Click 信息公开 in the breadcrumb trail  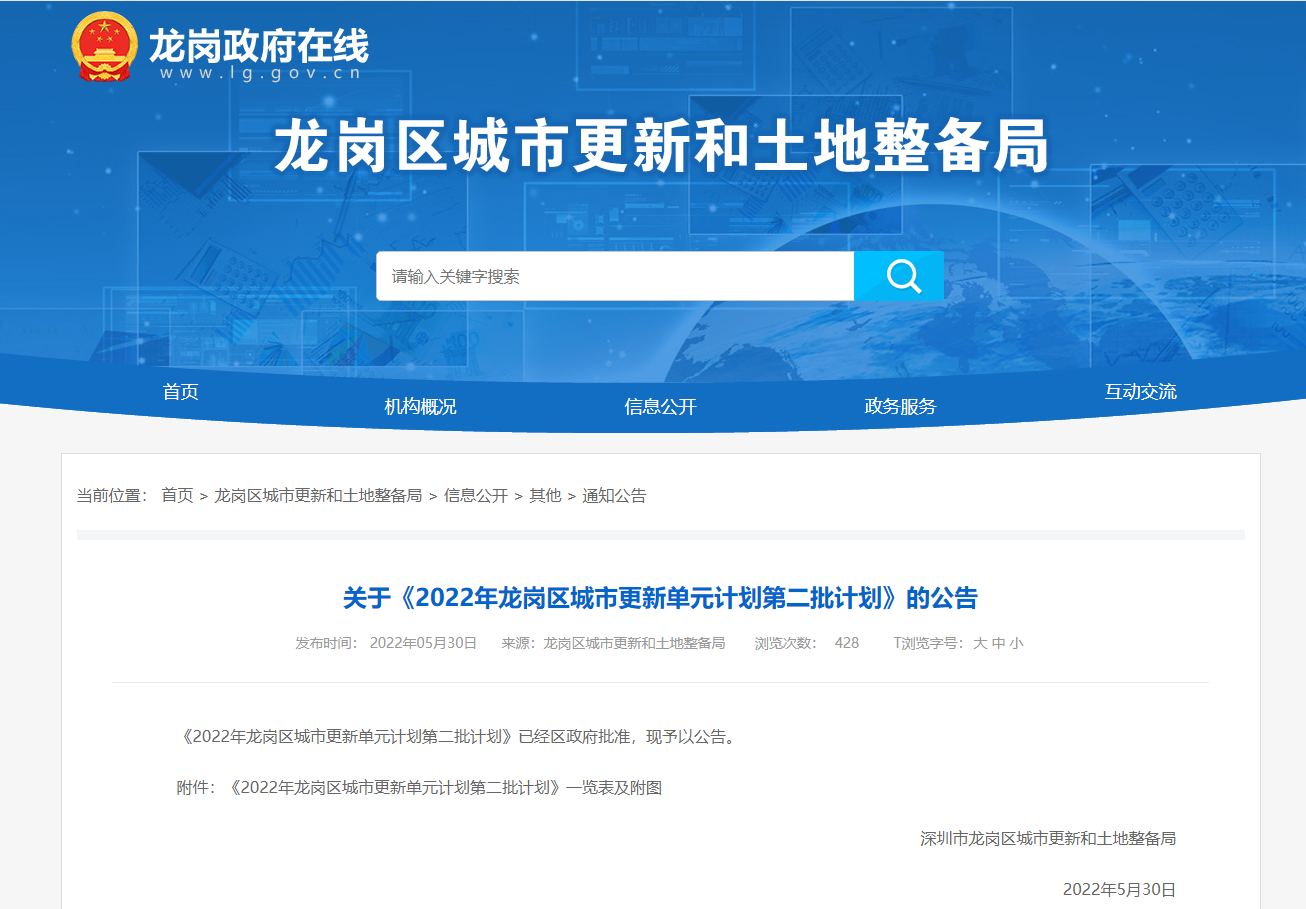pyautogui.click(x=476, y=496)
